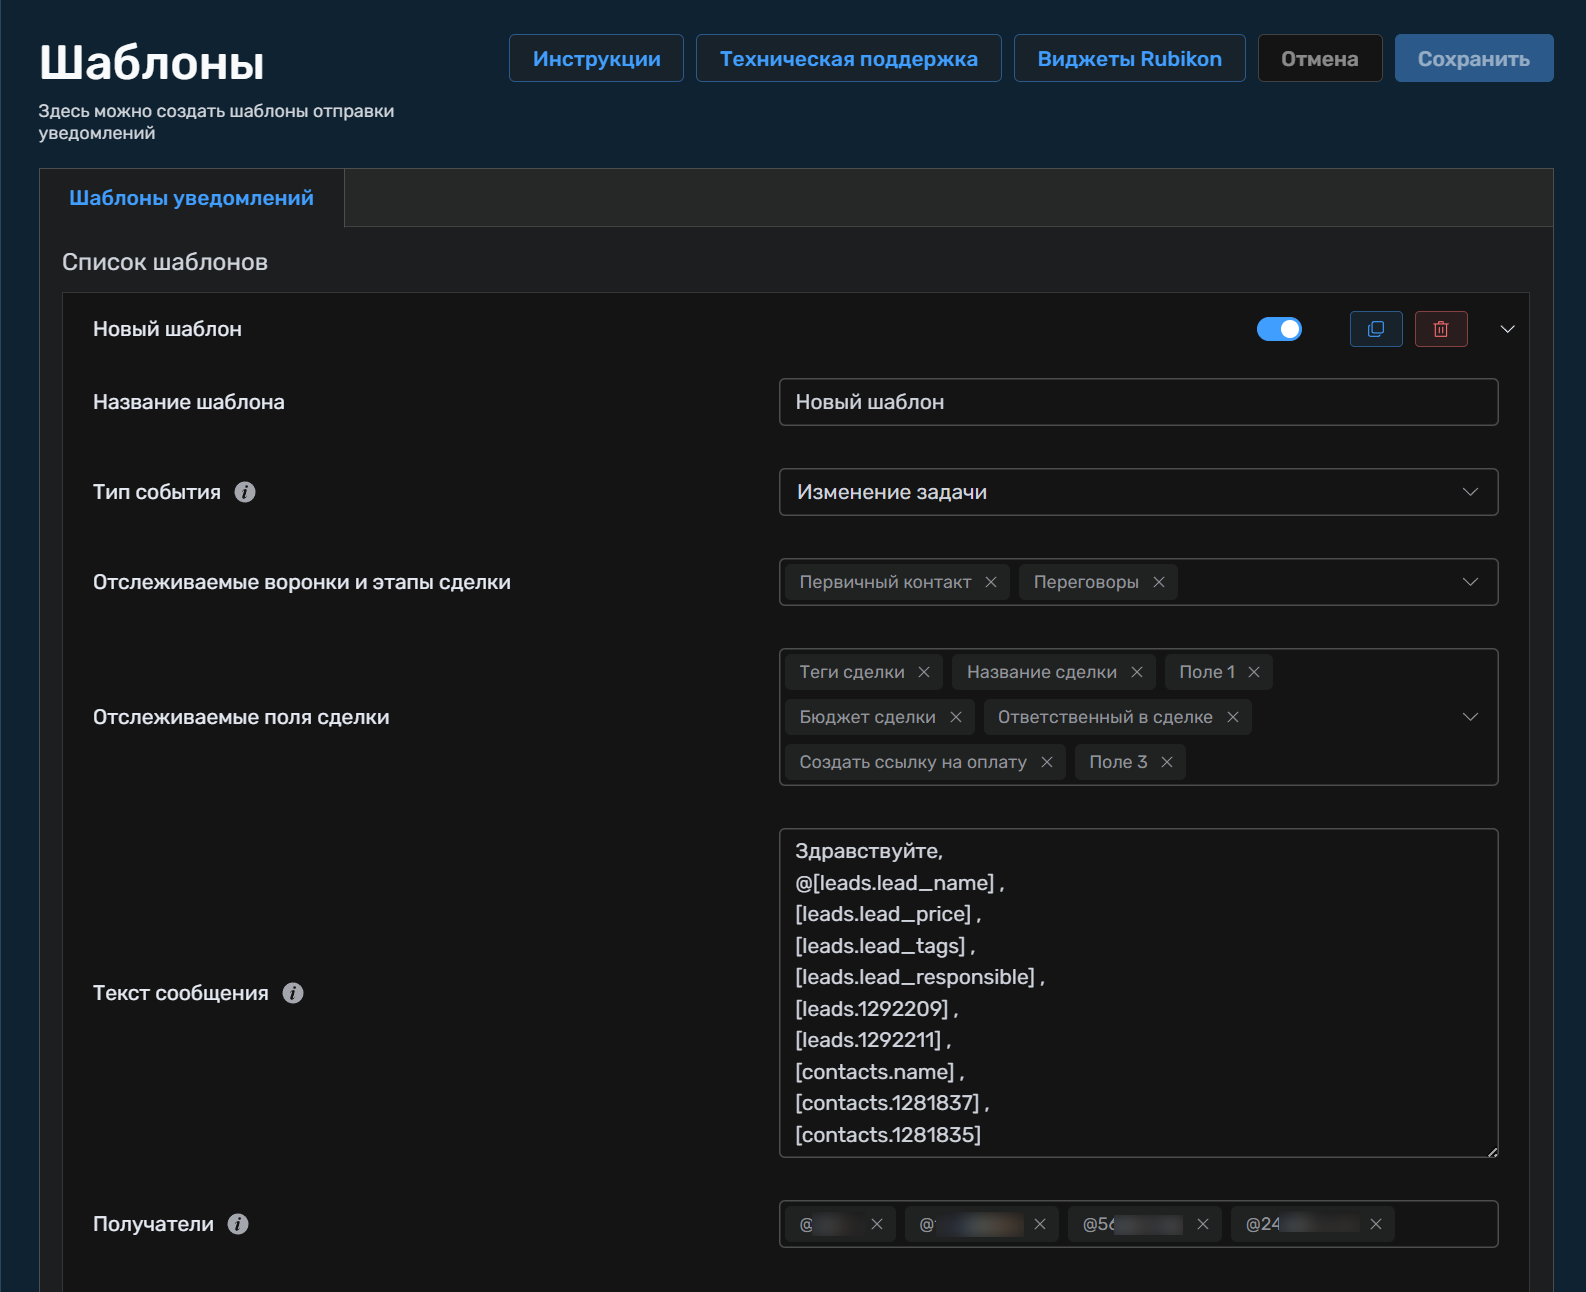
Task: Click the Список шаблонов heading
Action: (x=165, y=262)
